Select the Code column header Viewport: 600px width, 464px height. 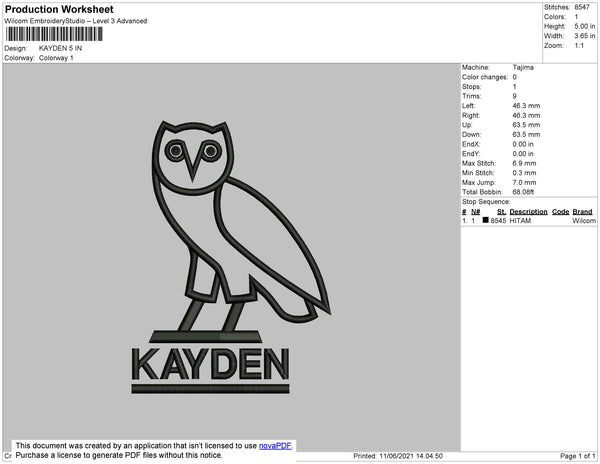click(561, 212)
